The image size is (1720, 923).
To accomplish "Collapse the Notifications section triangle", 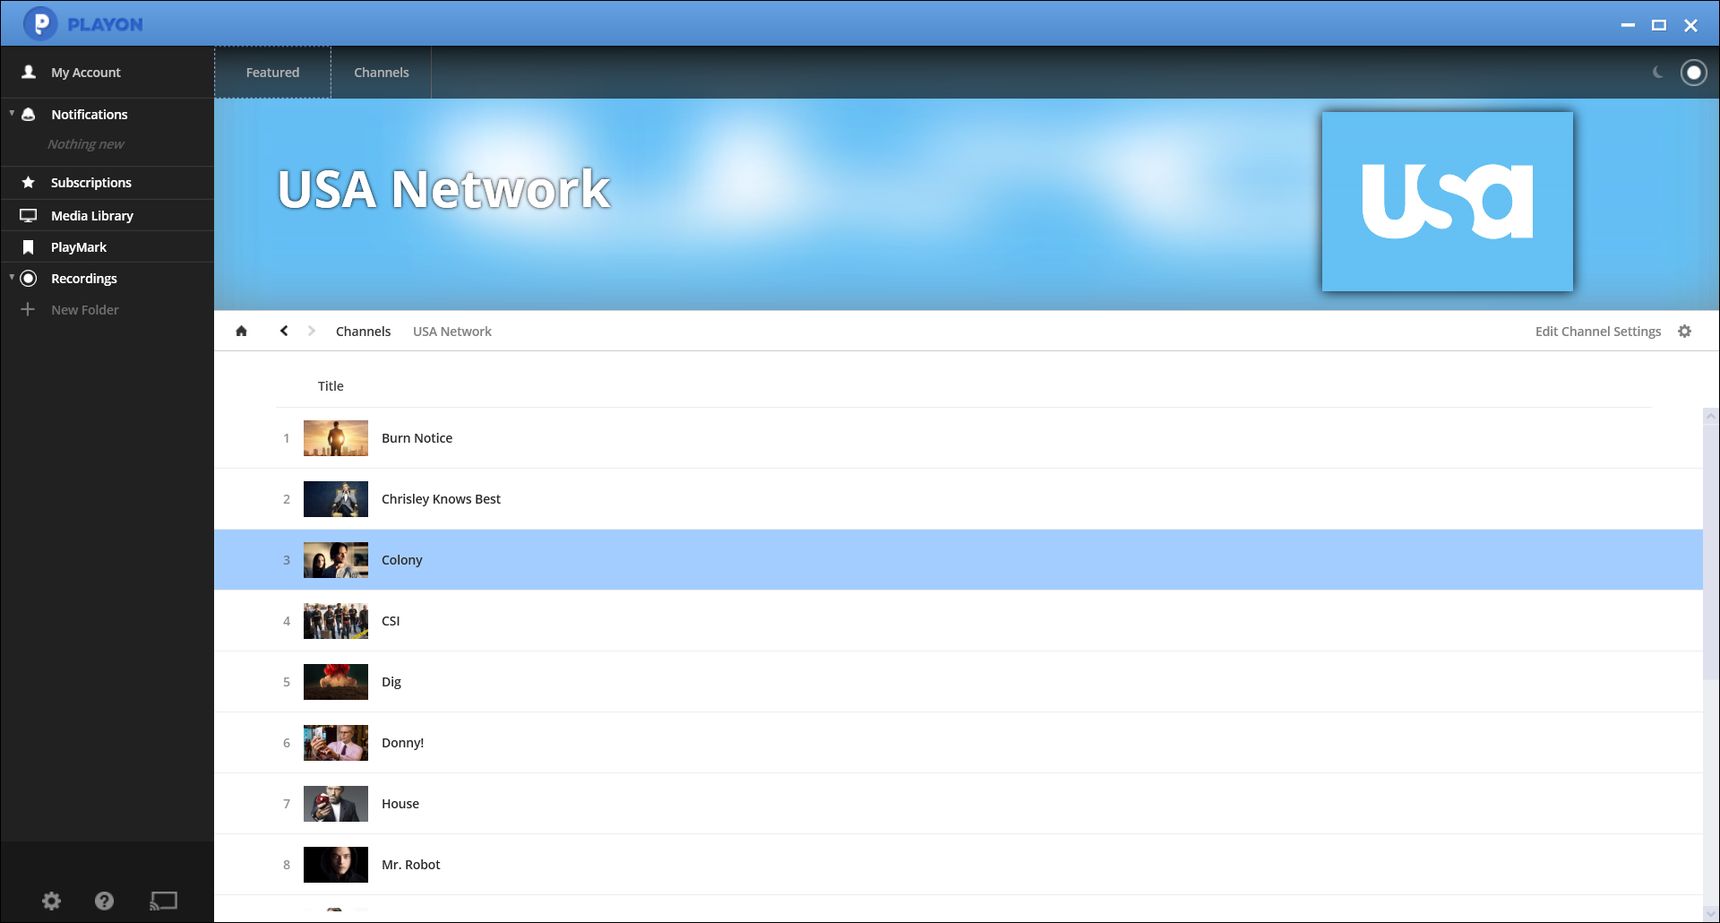I will click(x=11, y=113).
